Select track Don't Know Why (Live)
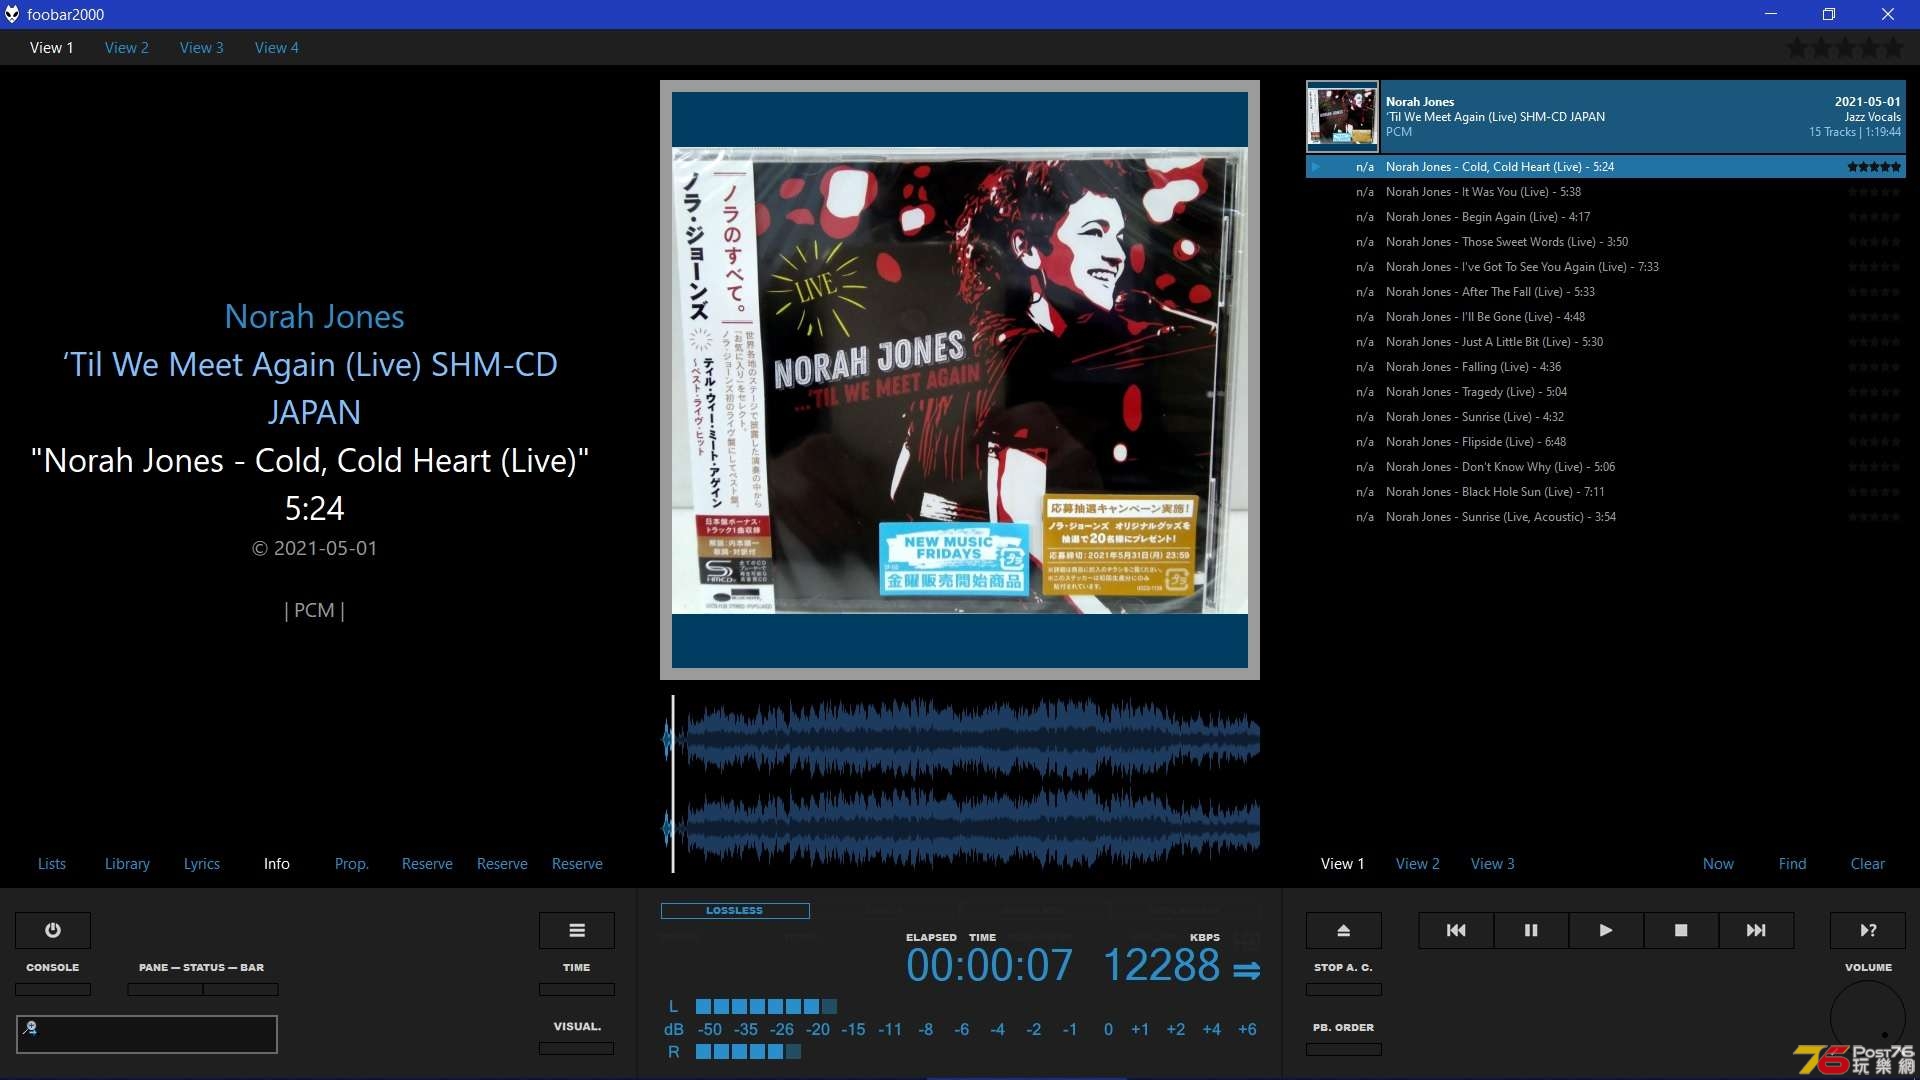This screenshot has height=1080, width=1920. point(1606,467)
